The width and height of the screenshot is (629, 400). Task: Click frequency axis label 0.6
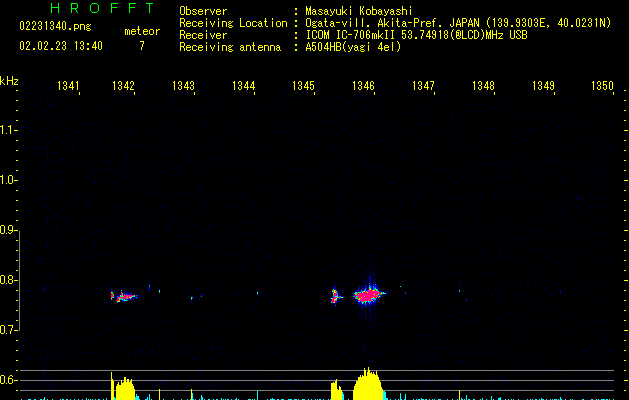8,380
